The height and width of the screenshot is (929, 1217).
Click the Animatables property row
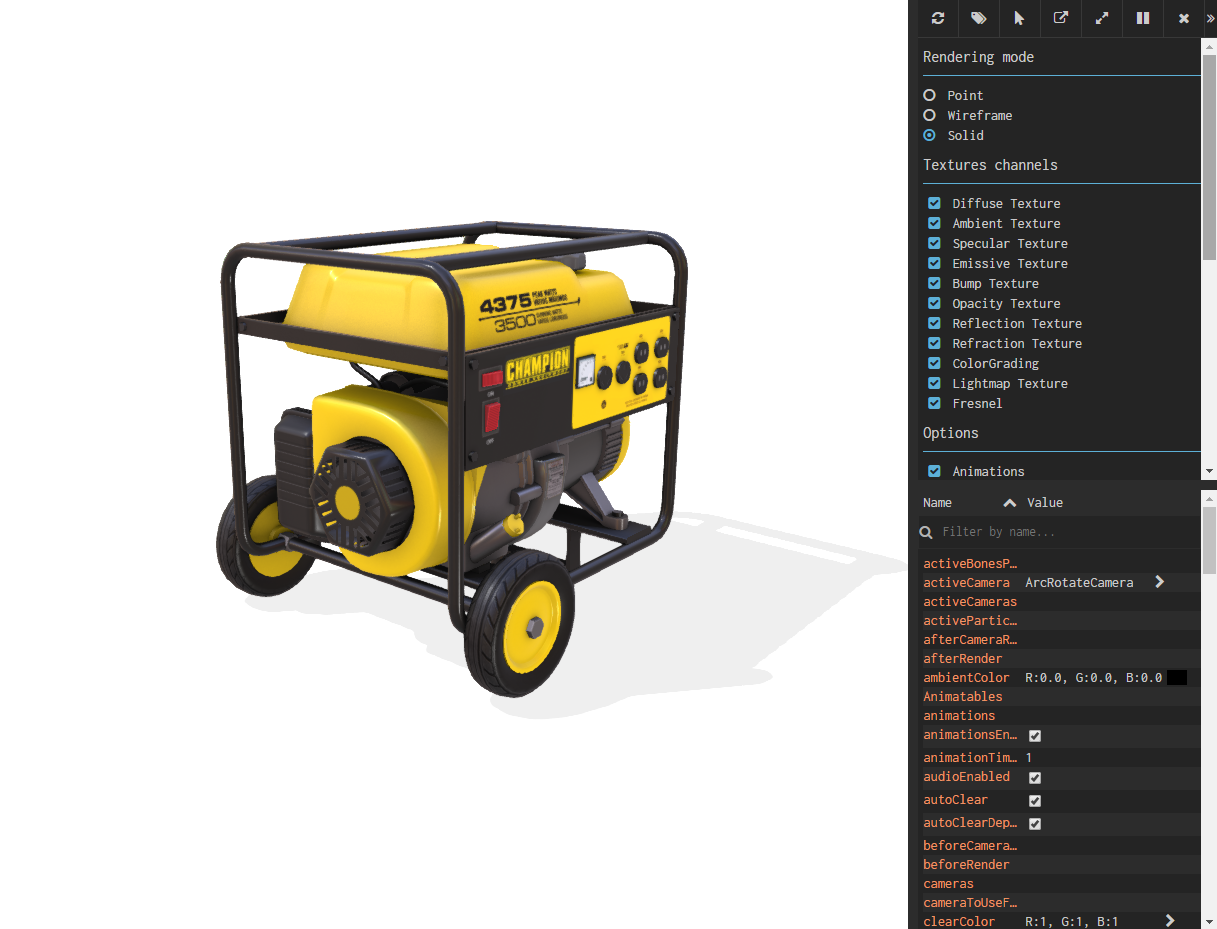coord(1060,696)
